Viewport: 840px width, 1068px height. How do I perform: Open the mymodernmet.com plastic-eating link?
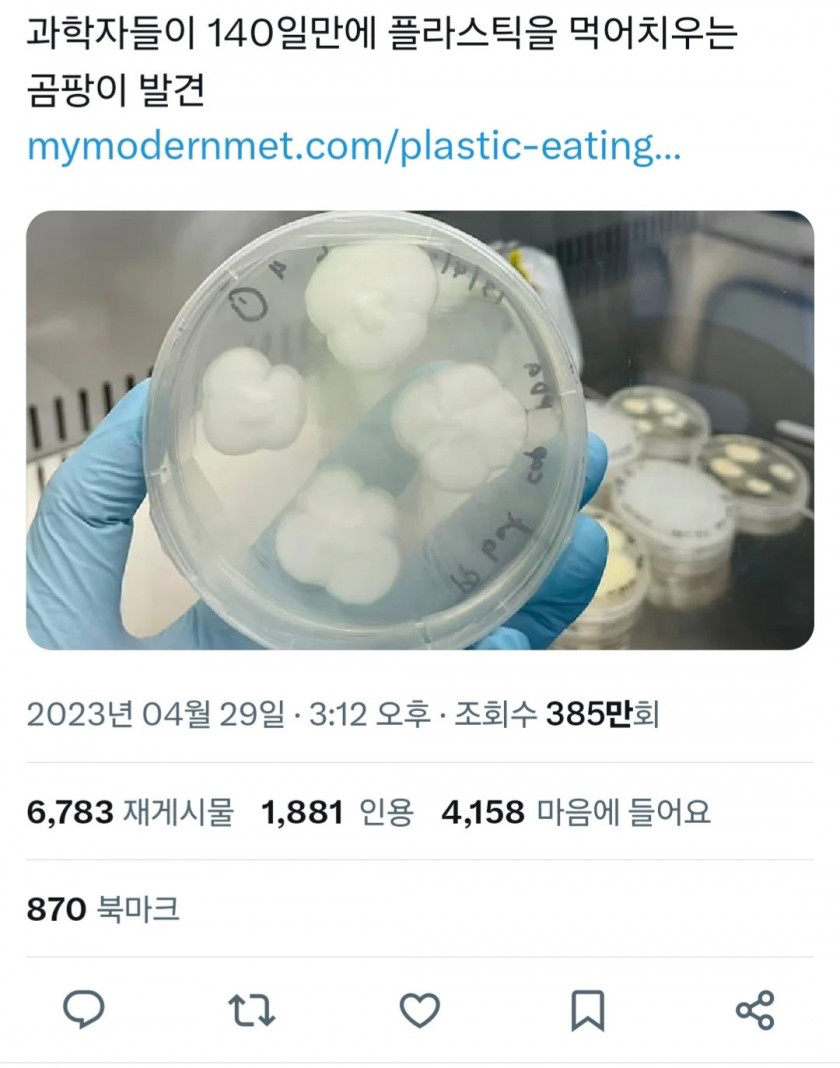354,145
